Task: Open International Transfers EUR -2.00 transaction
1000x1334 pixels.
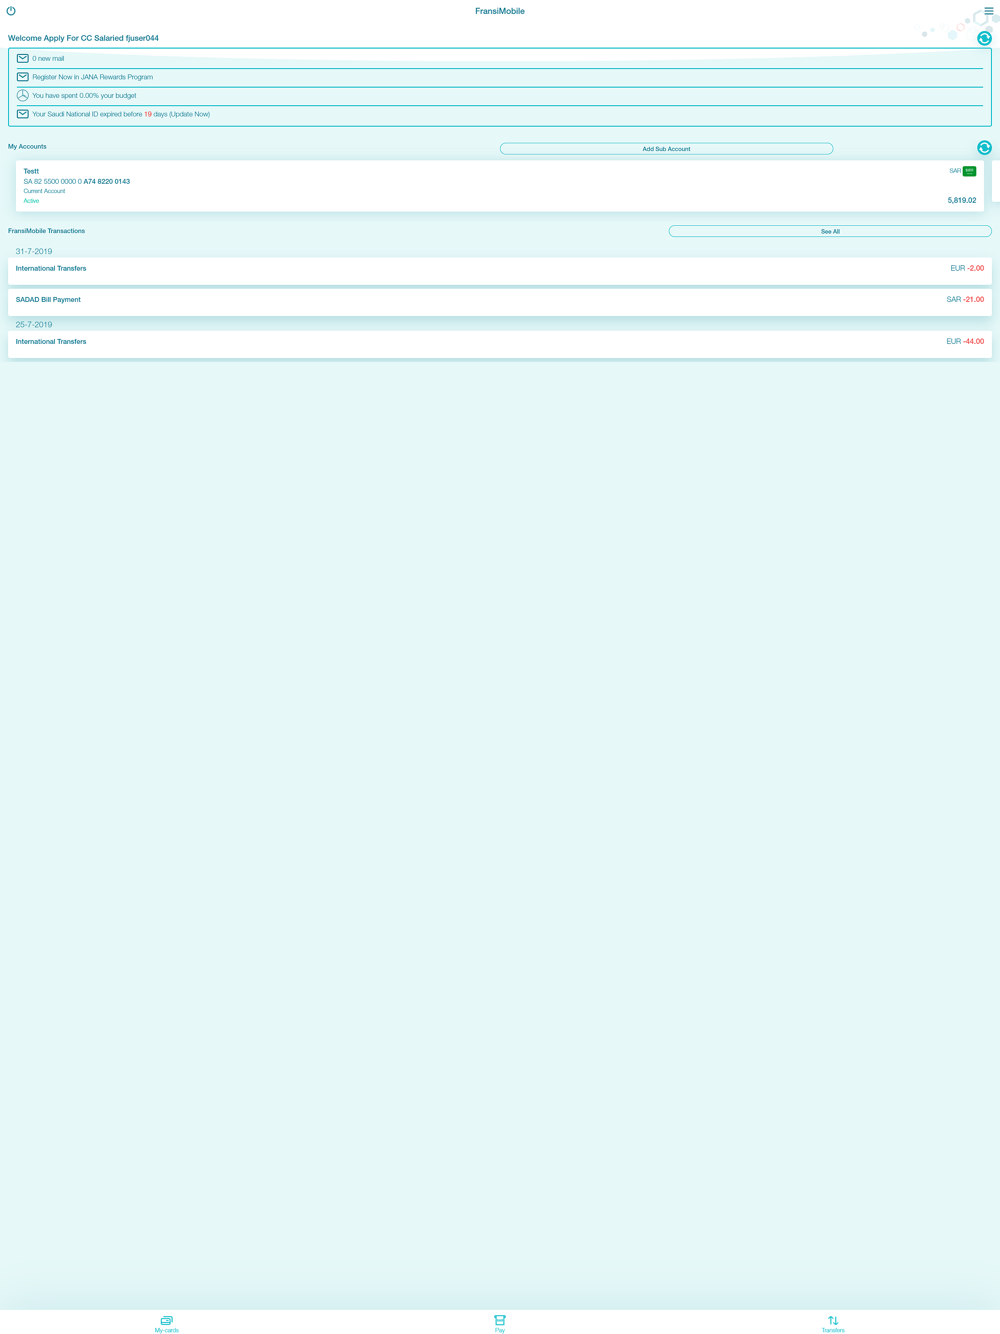Action: [500, 270]
